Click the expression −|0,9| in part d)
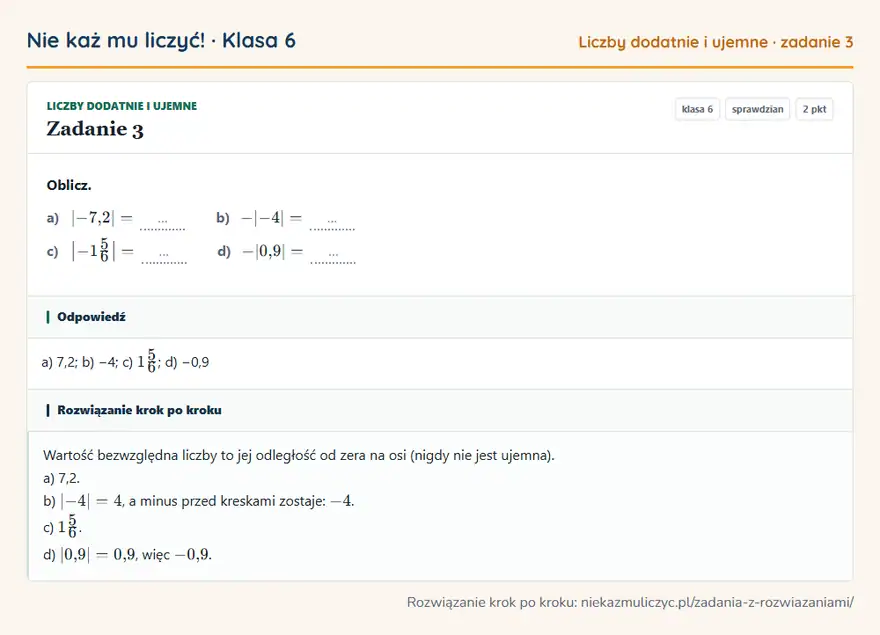Screen dimensions: 880x635 coord(263,251)
